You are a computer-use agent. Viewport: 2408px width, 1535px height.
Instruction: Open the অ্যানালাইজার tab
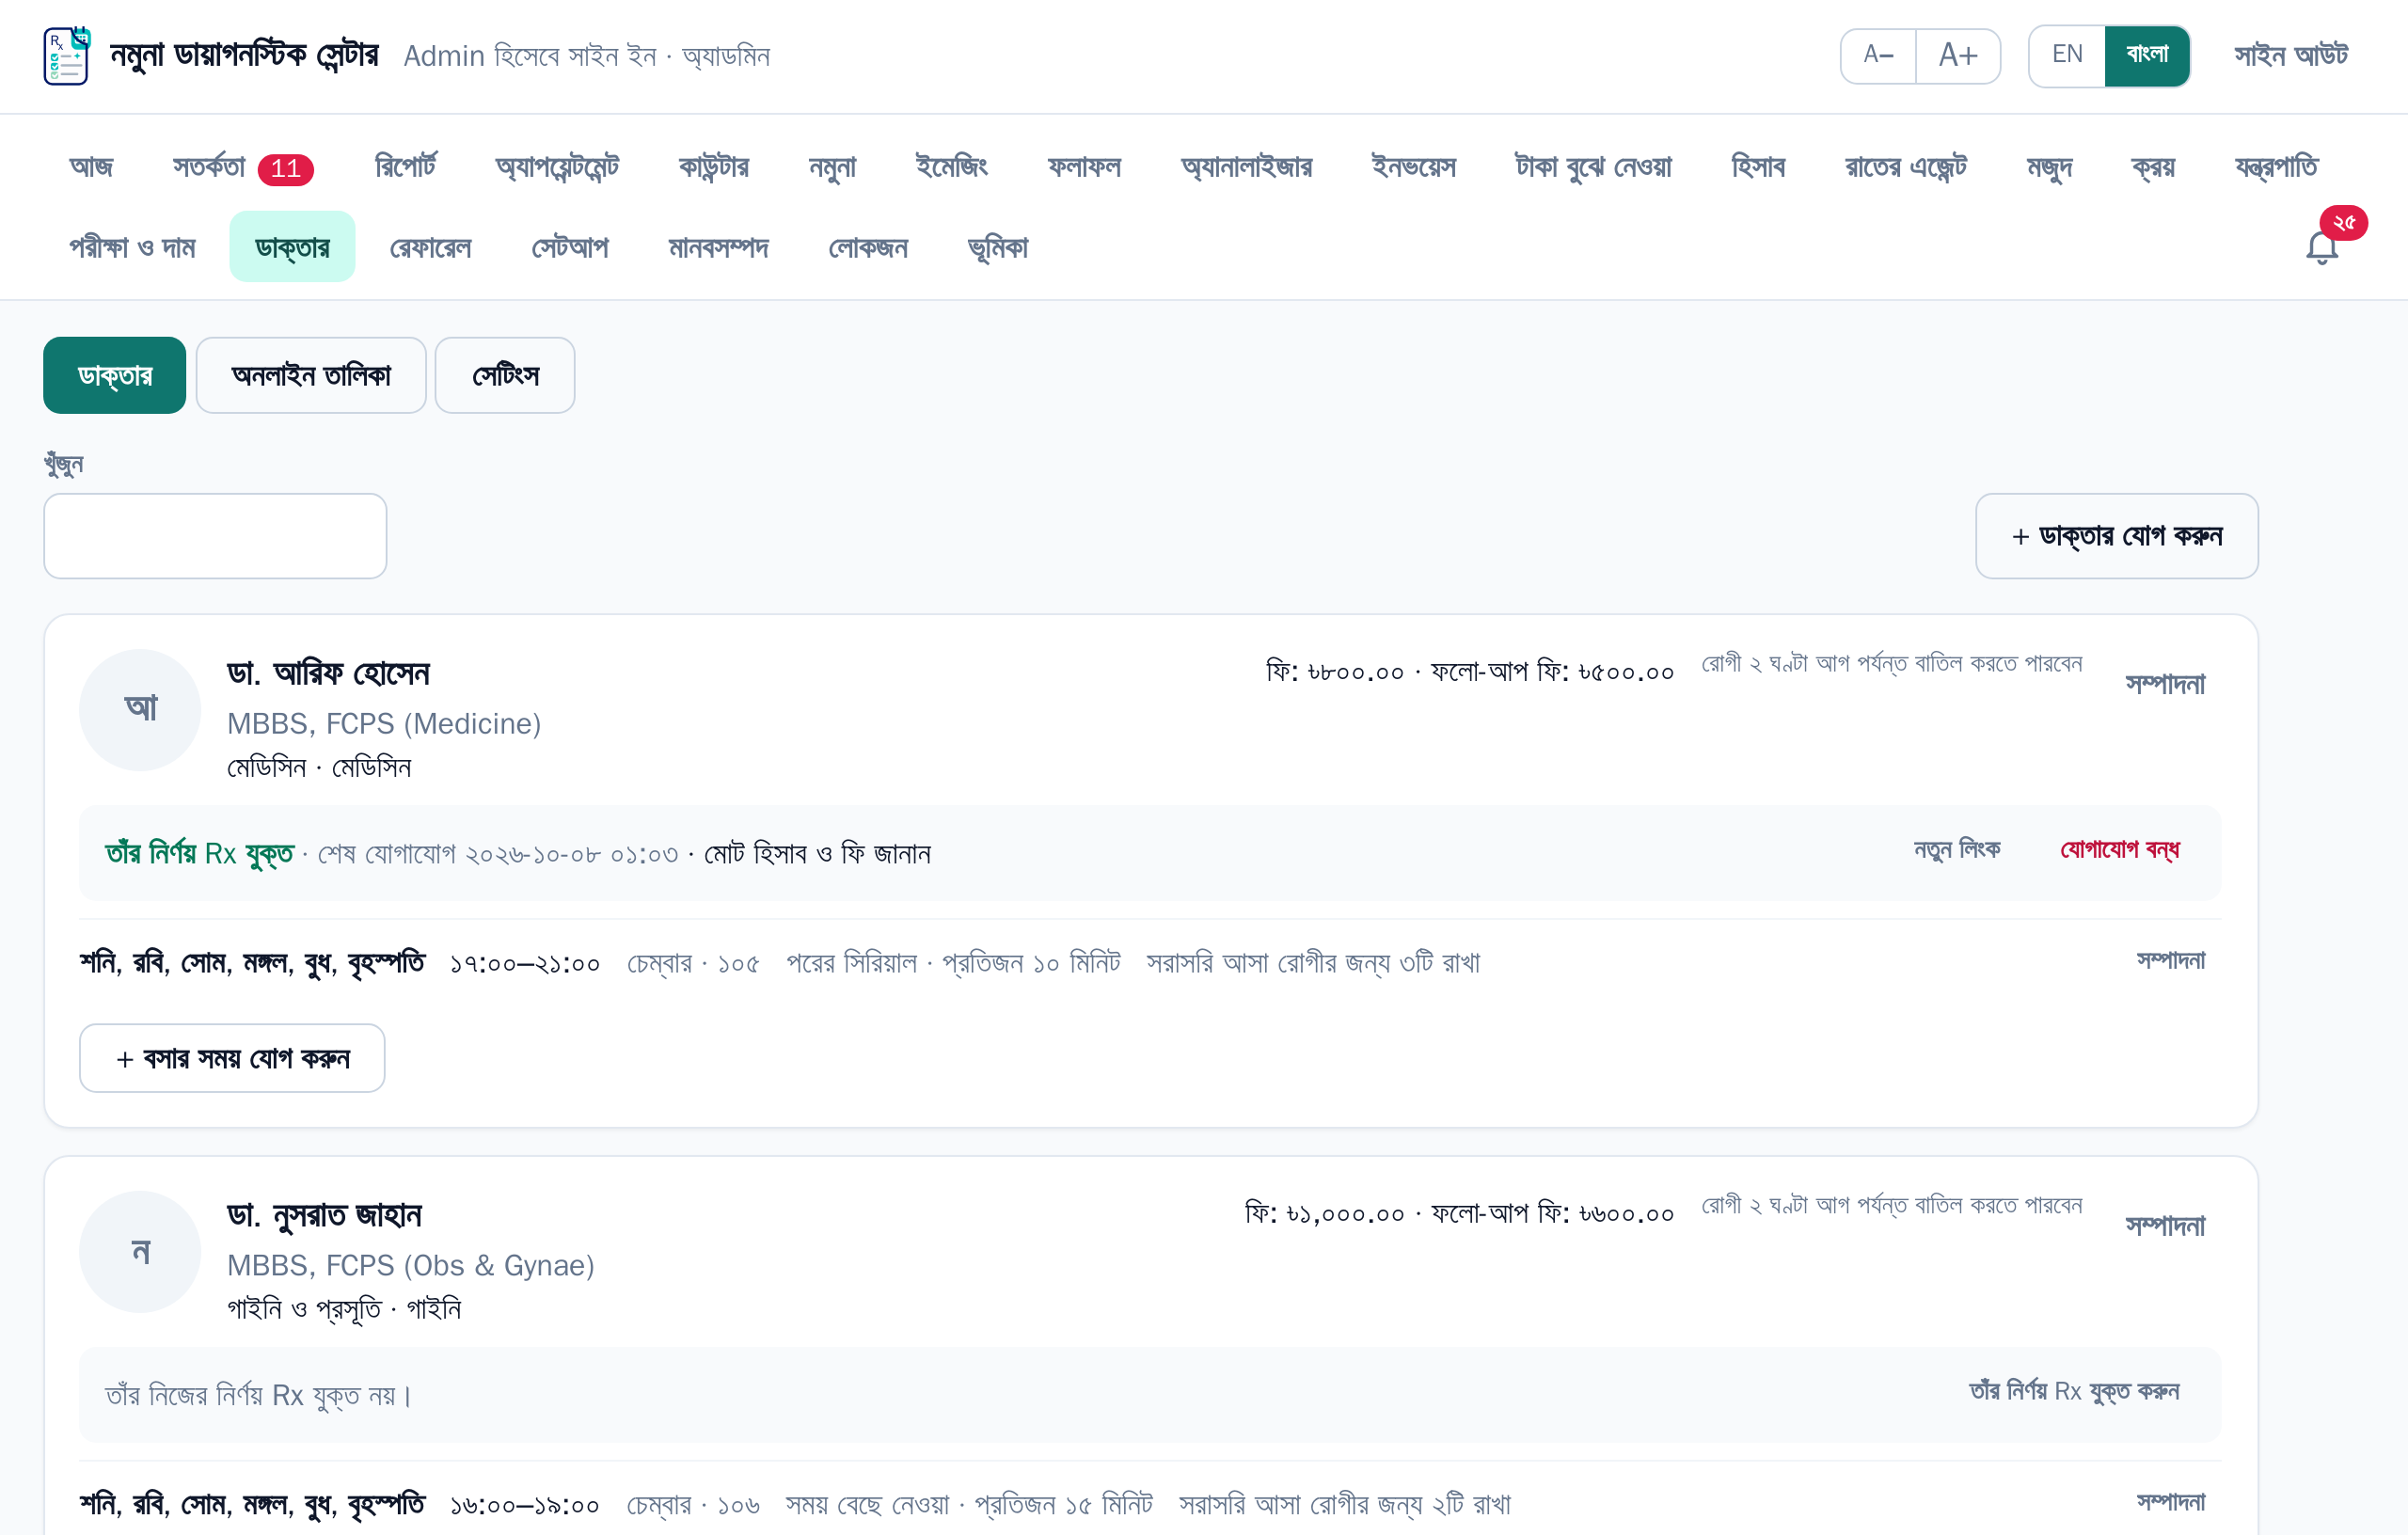pos(1246,166)
